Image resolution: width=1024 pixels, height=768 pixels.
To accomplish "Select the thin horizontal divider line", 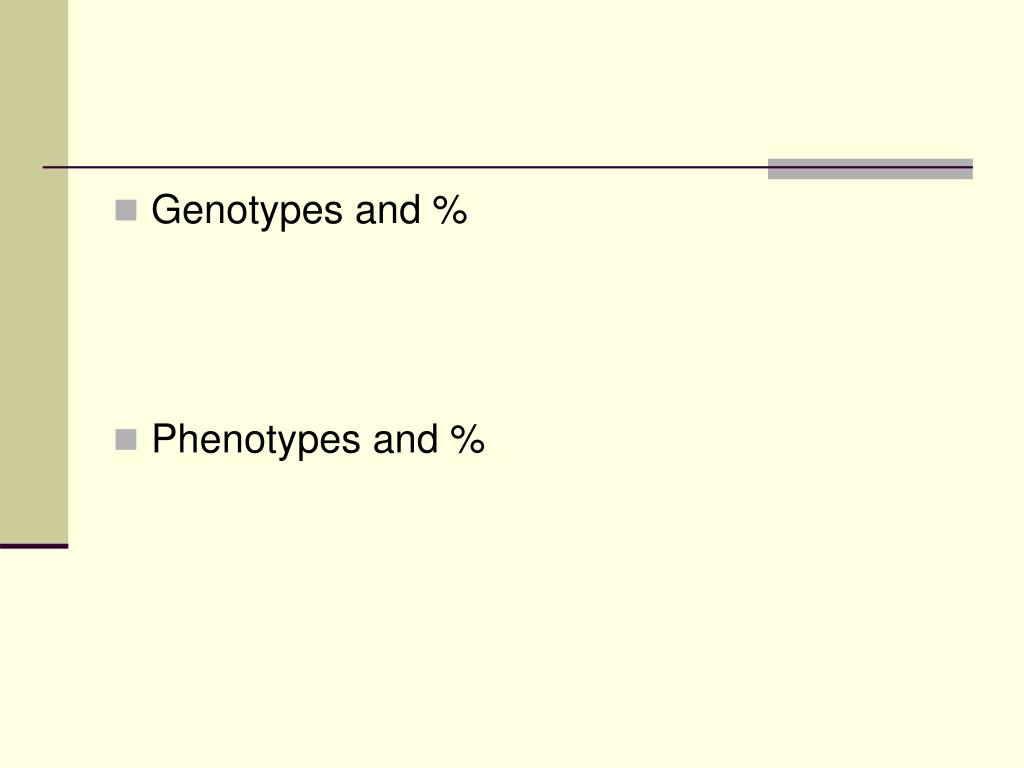I will pyautogui.click(x=507, y=168).
